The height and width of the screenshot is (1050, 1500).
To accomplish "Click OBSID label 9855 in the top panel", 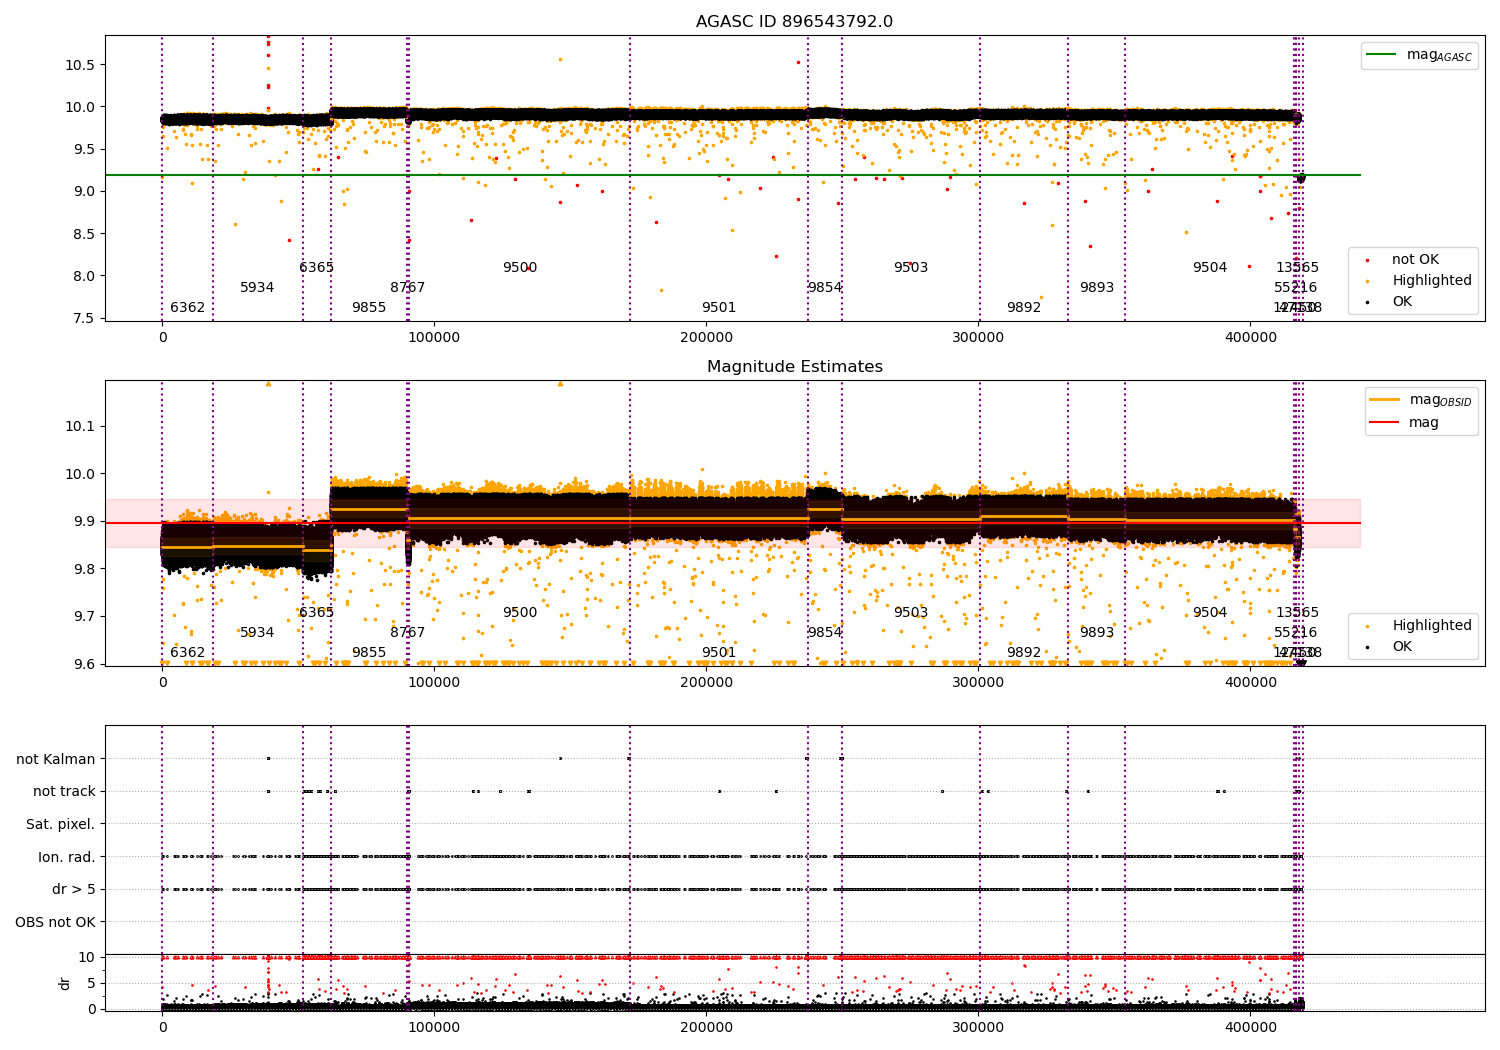I will (369, 308).
